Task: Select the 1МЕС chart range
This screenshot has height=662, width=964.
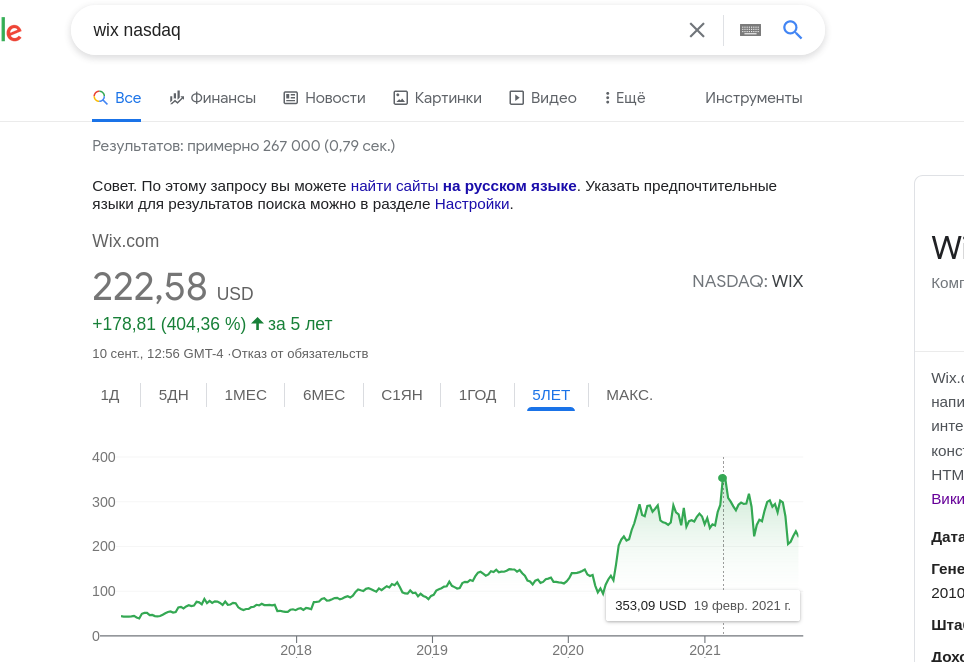Action: point(245,395)
